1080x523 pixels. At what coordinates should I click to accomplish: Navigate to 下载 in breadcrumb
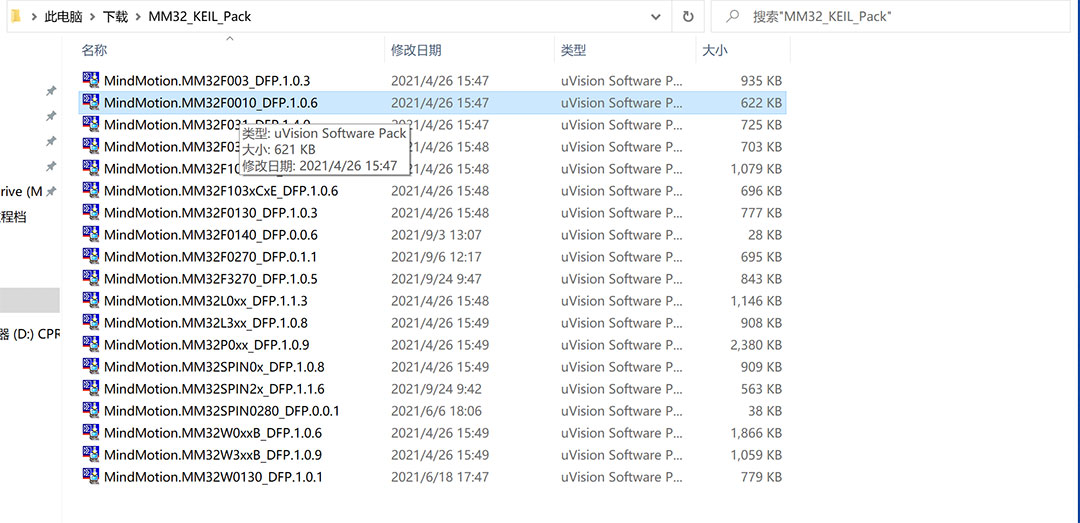(116, 17)
